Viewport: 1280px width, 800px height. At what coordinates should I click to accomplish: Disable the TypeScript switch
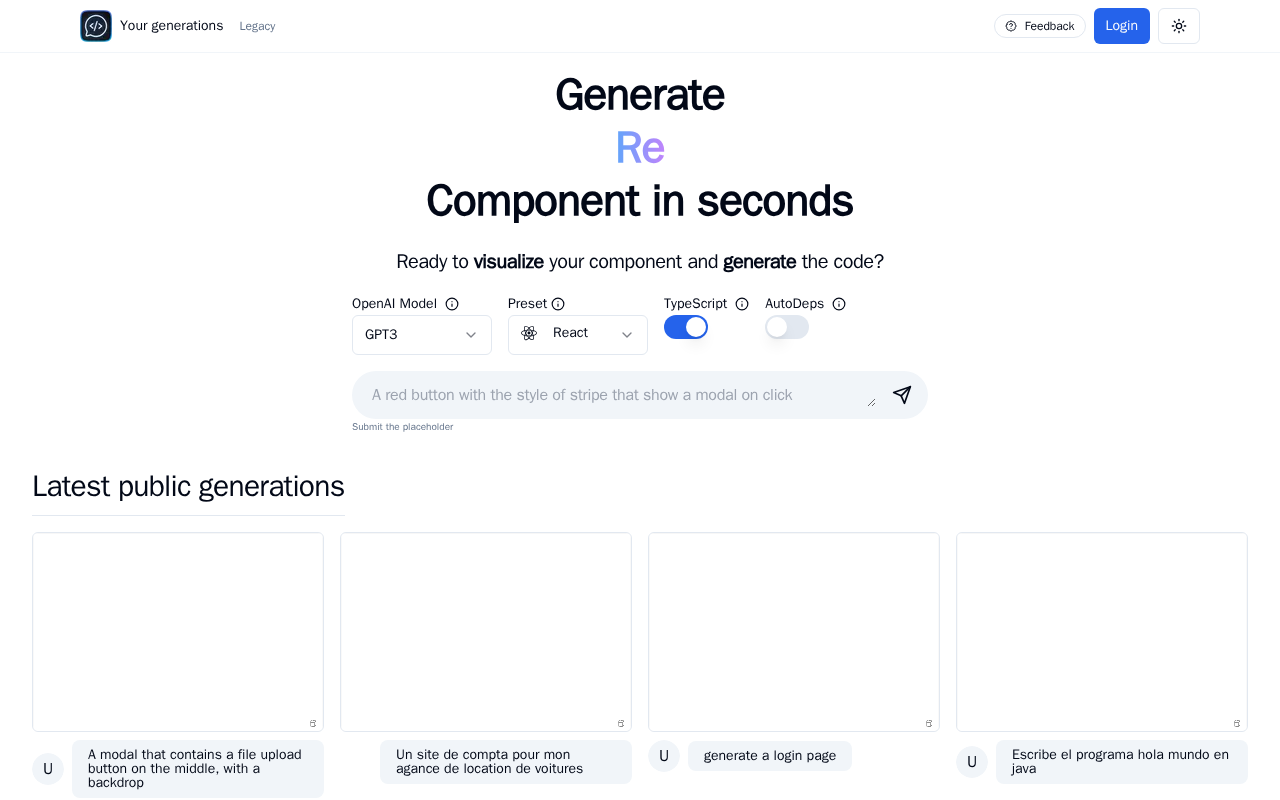[x=686, y=327]
